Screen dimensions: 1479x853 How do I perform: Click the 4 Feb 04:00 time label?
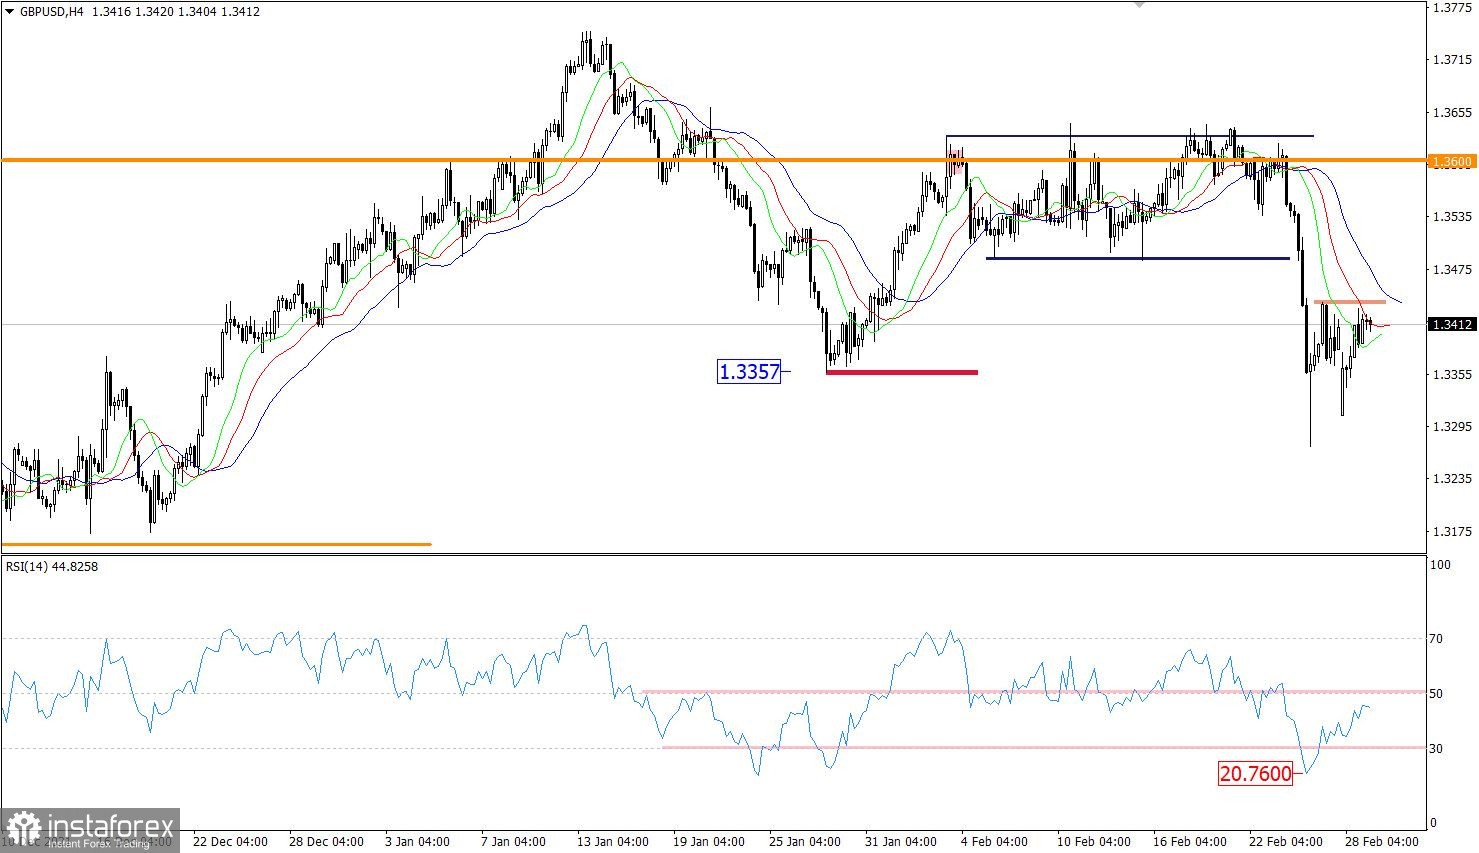point(993,841)
